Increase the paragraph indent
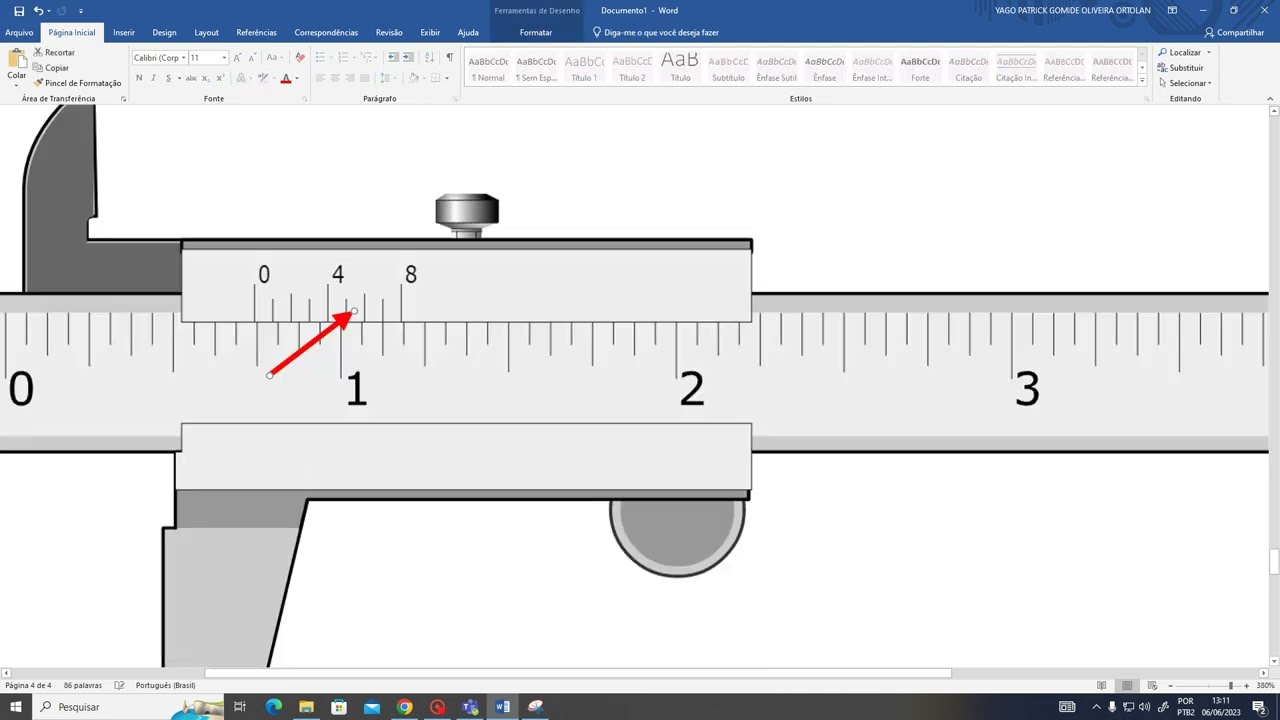 (x=409, y=58)
